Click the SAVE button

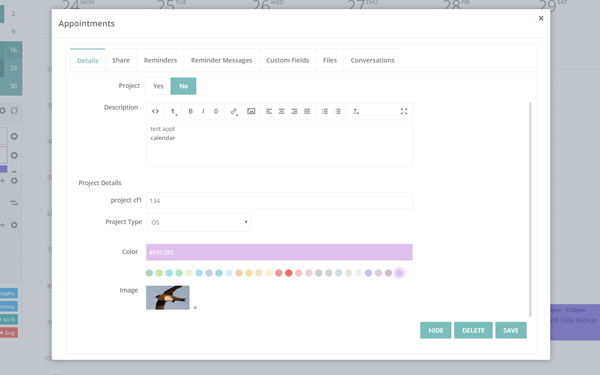(x=511, y=330)
